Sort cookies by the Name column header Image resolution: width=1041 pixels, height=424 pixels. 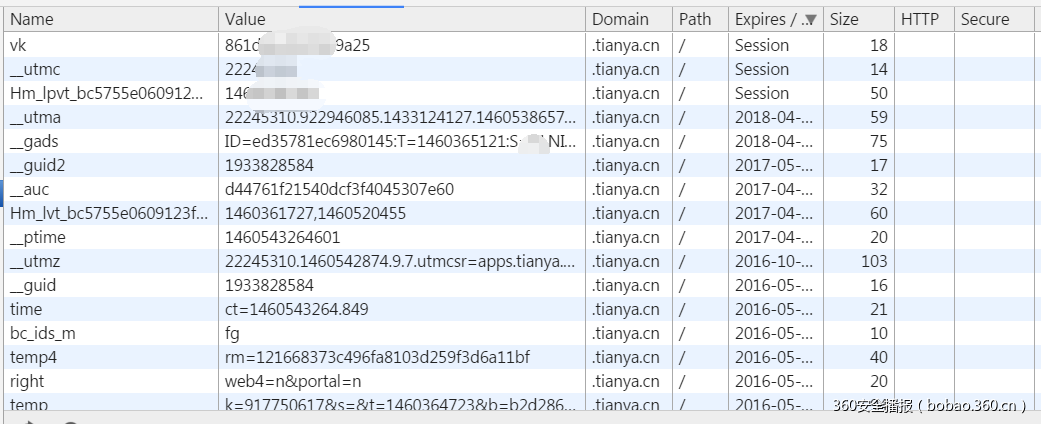click(x=32, y=19)
